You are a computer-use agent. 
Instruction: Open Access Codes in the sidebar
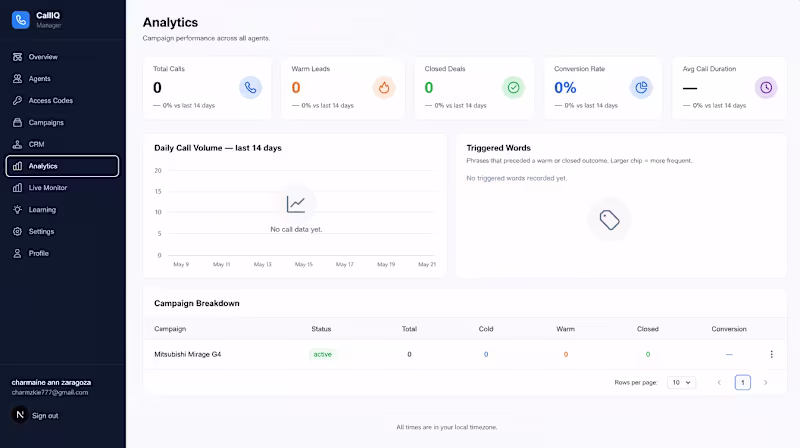[x=62, y=101]
